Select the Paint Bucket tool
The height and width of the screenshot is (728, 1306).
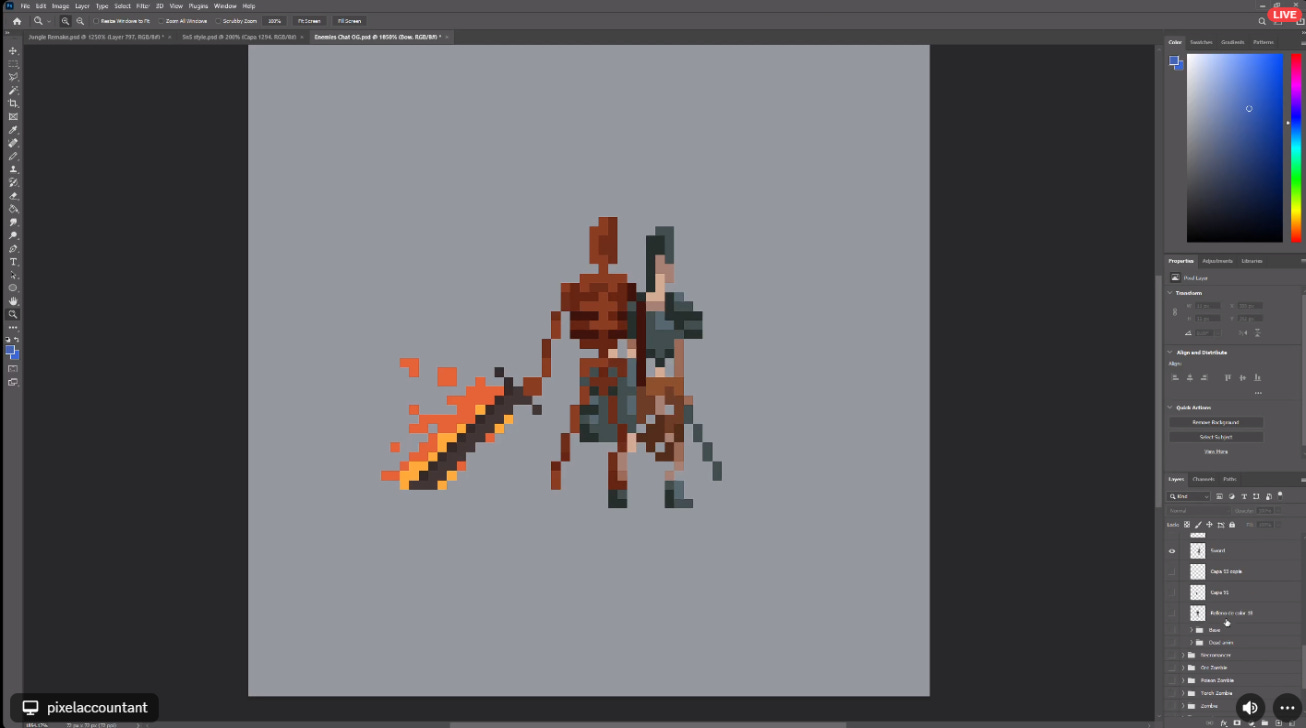coord(13,209)
